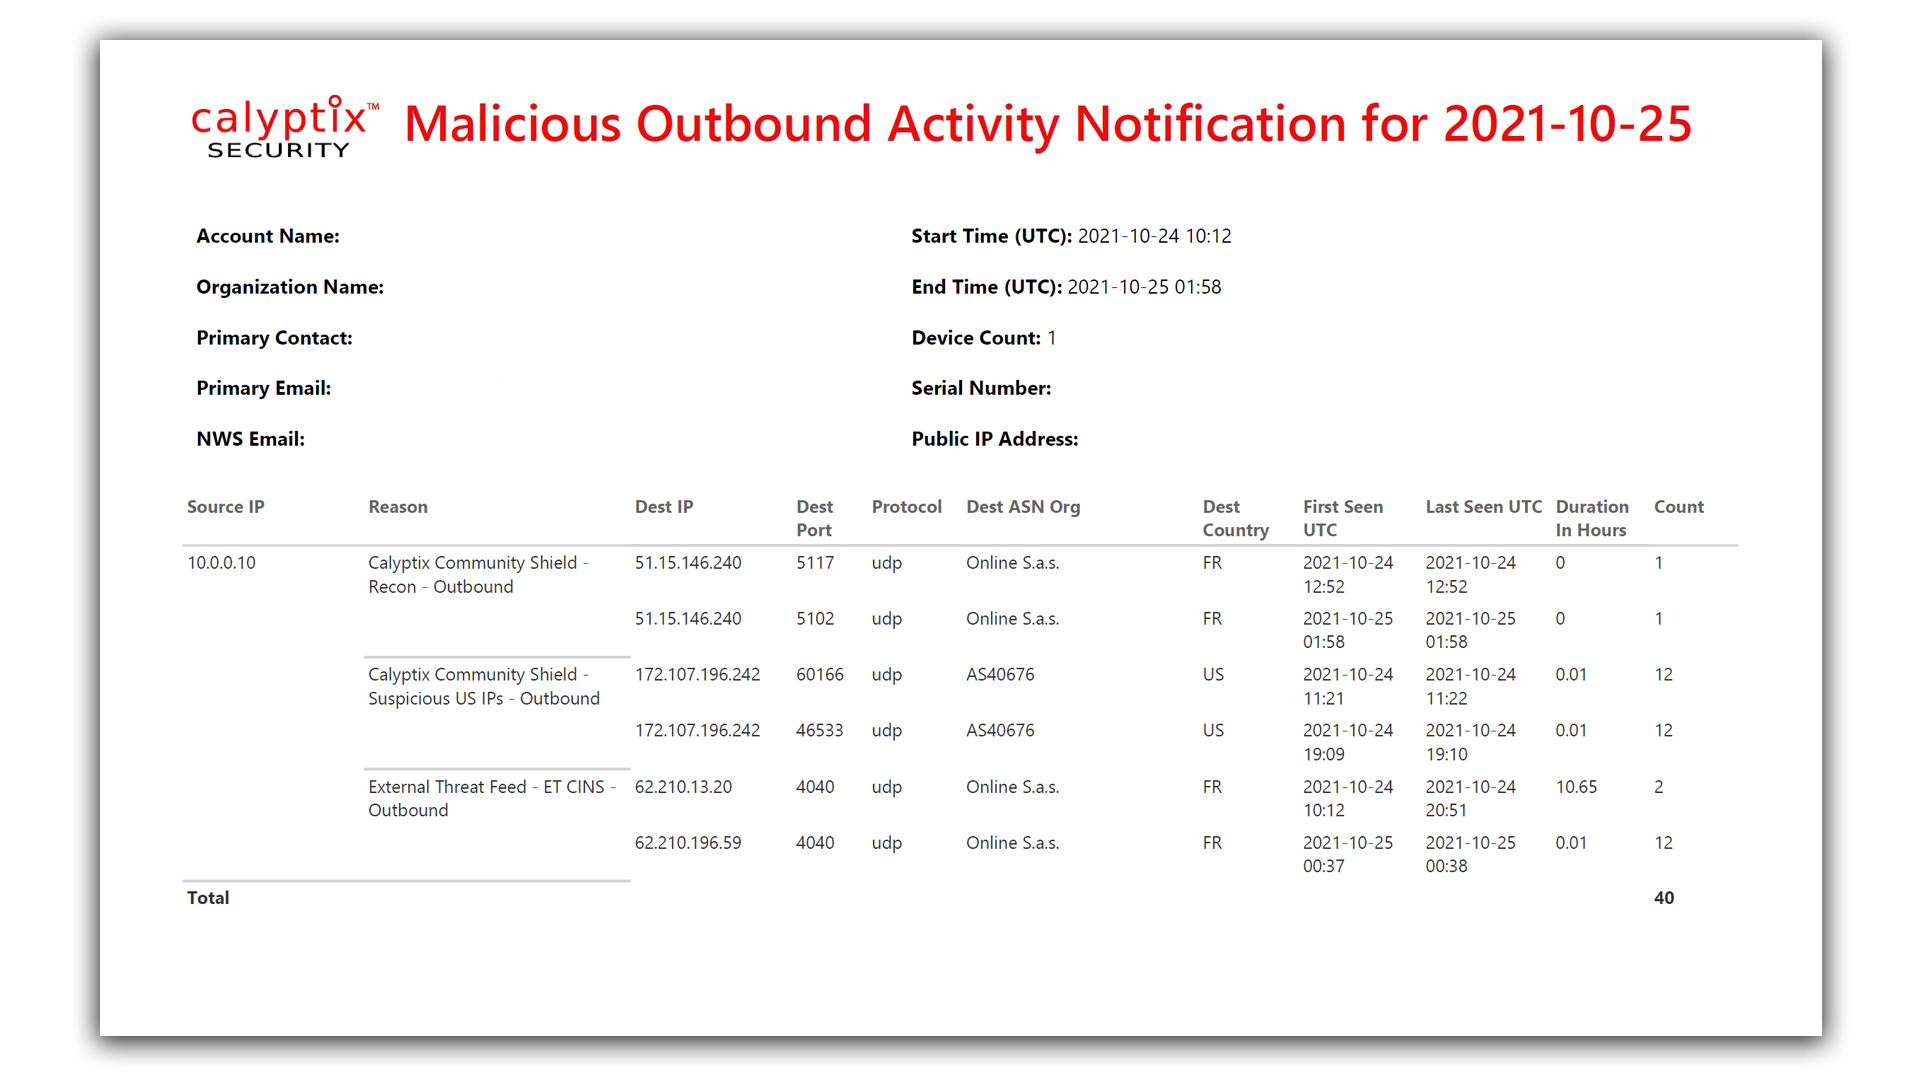Click the Public IP Address label
Image resolution: width=1920 pixels, height=1080 pixels.
click(x=994, y=439)
